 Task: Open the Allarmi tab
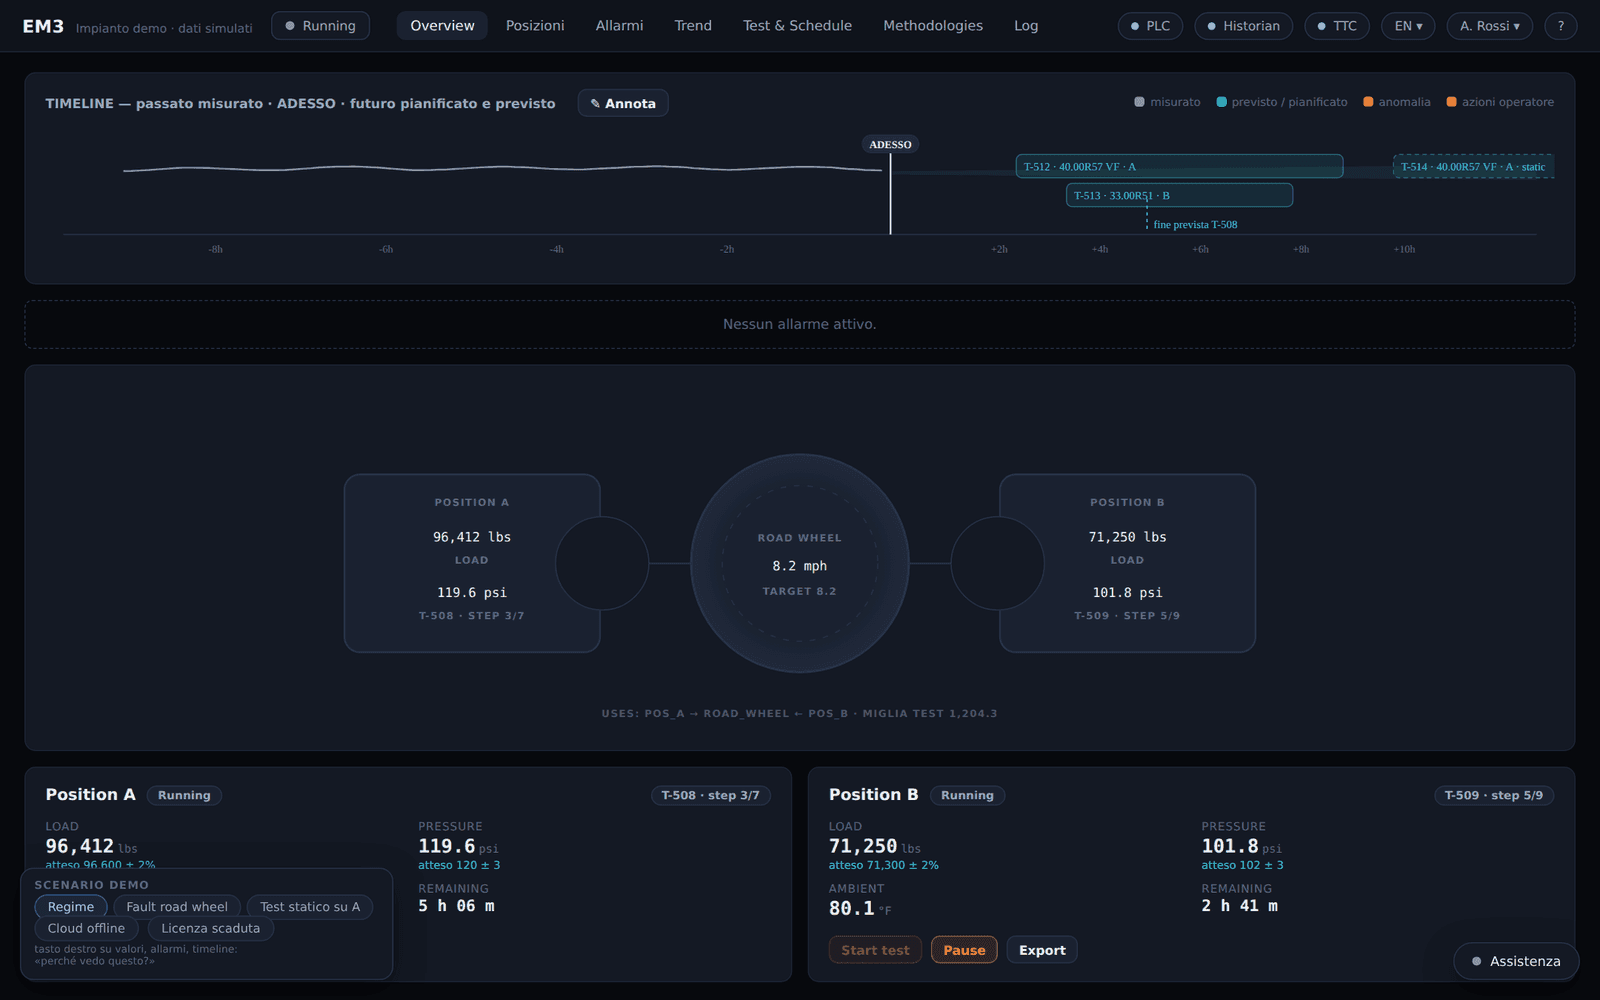(x=619, y=26)
